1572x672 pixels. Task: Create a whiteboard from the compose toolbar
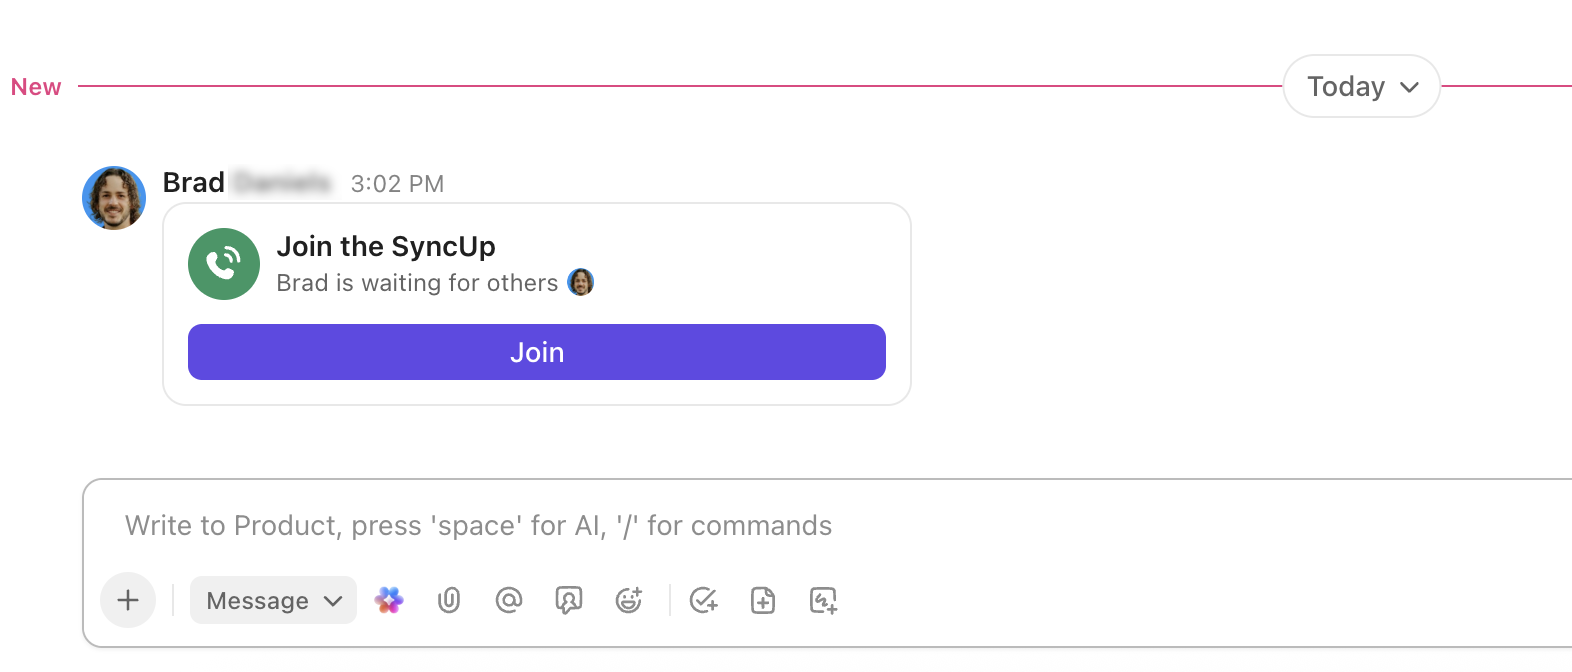[x=822, y=600]
